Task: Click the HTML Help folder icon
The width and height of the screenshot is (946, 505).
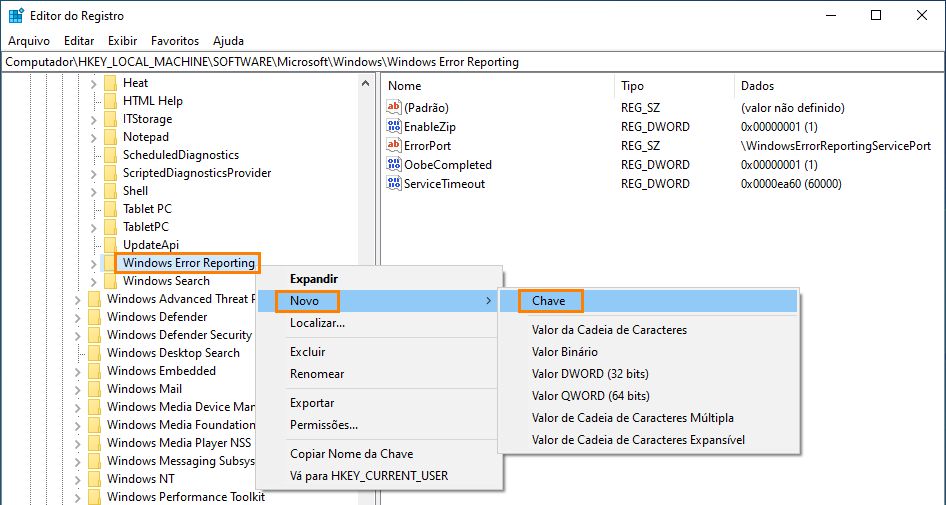Action: (110, 101)
